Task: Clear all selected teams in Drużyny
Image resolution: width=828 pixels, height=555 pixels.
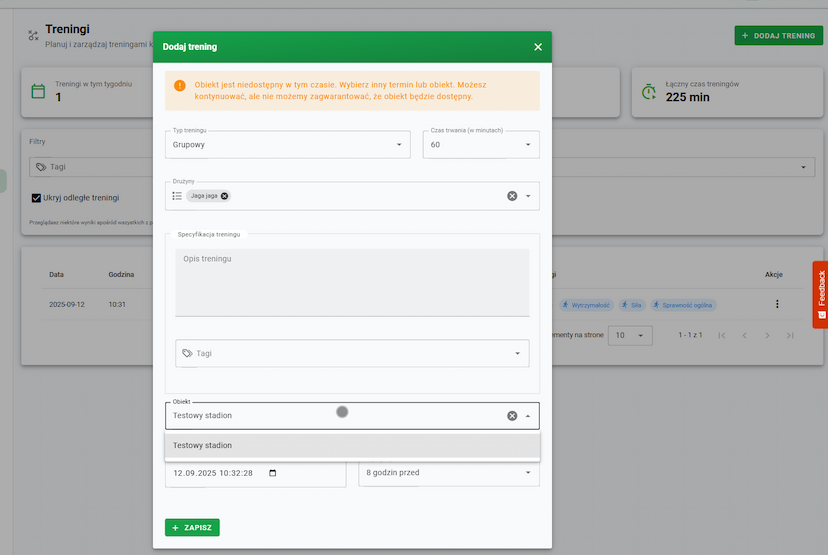Action: tap(512, 196)
